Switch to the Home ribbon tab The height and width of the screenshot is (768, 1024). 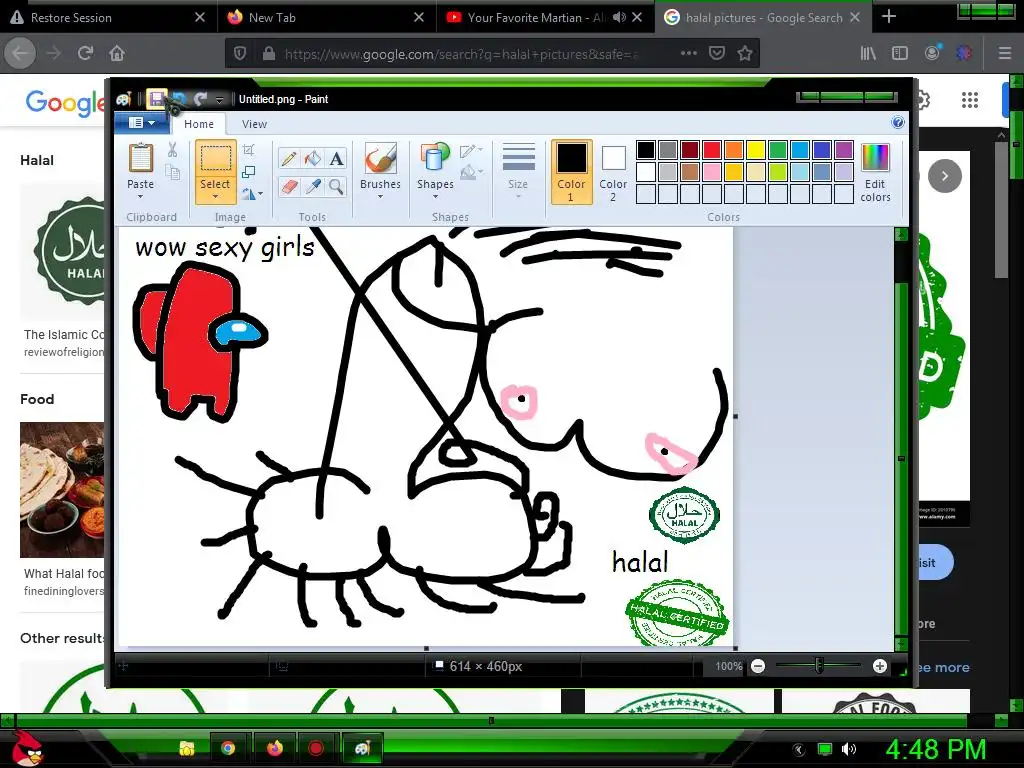click(199, 124)
